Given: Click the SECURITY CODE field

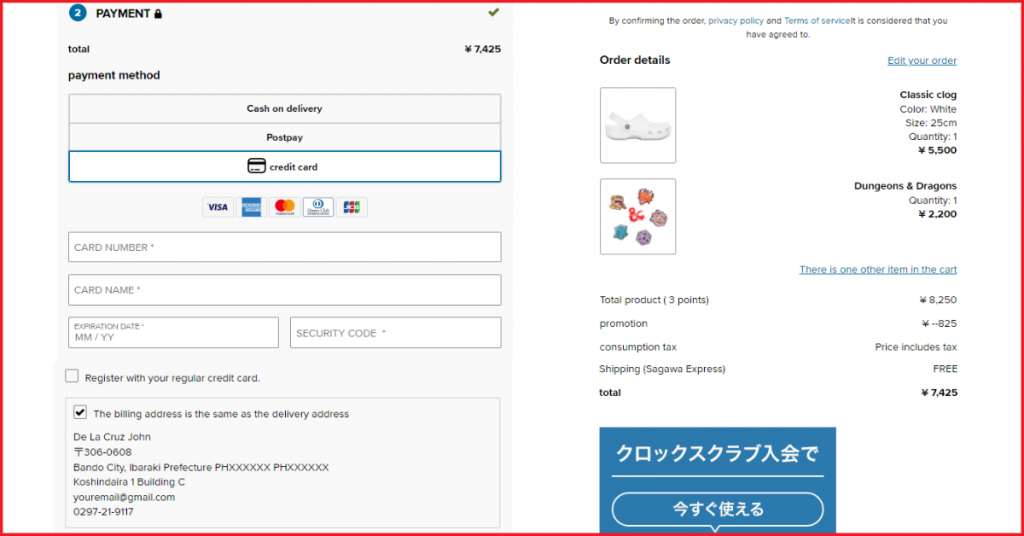Looking at the screenshot, I should (x=395, y=332).
